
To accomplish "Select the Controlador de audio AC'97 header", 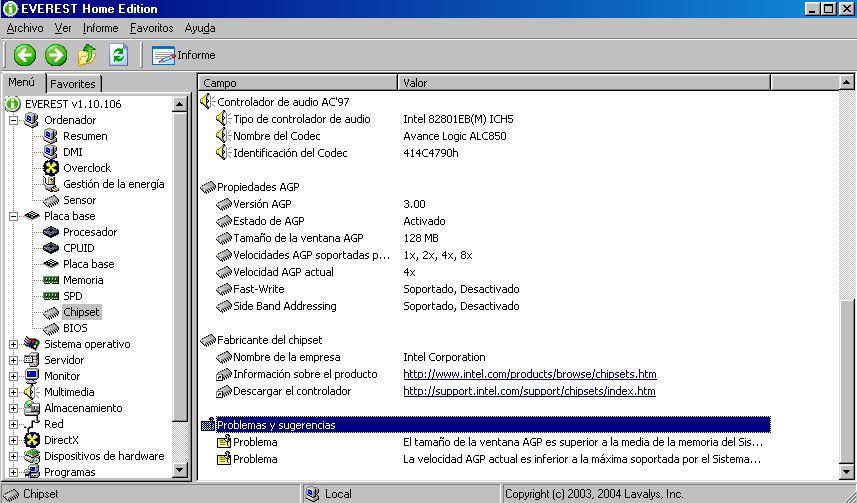I will [283, 102].
